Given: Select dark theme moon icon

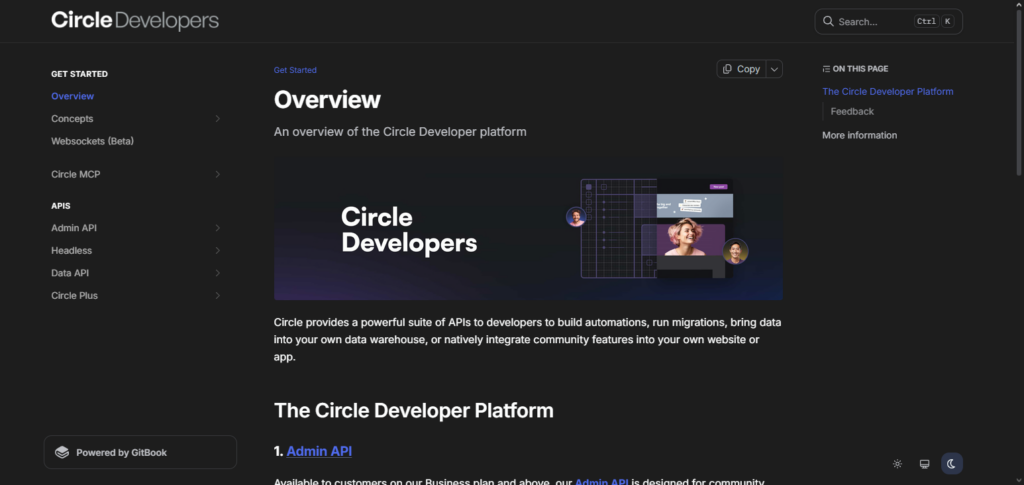Looking at the screenshot, I should (952, 464).
